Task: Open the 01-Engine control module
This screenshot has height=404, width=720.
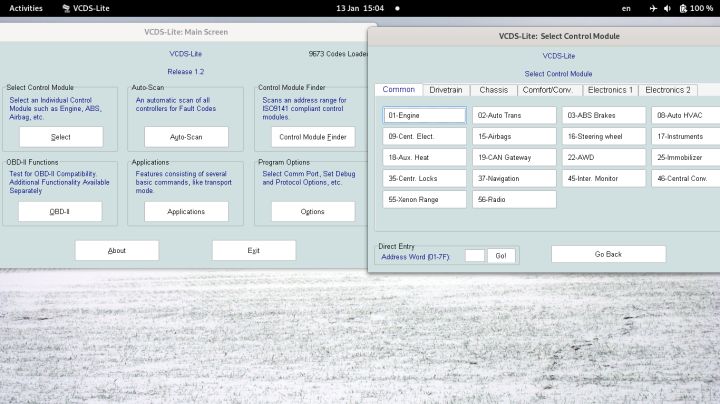Action: coord(424,115)
